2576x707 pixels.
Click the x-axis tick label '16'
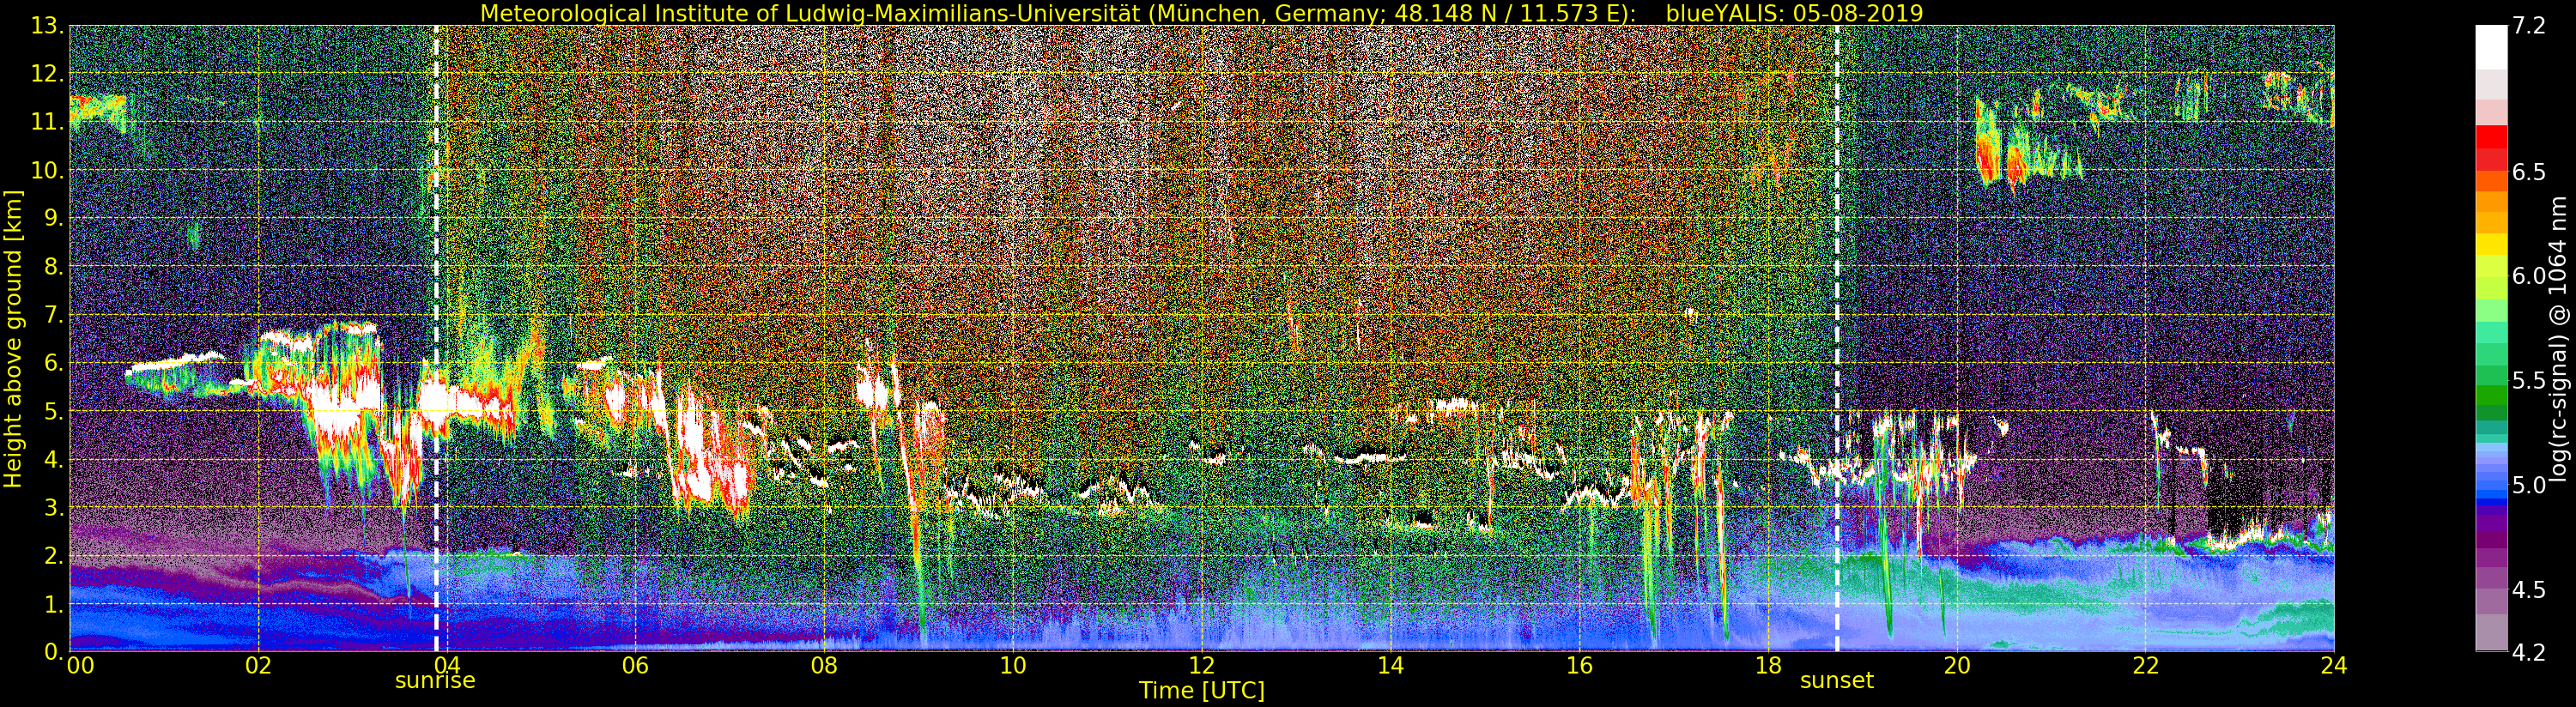1579,665
